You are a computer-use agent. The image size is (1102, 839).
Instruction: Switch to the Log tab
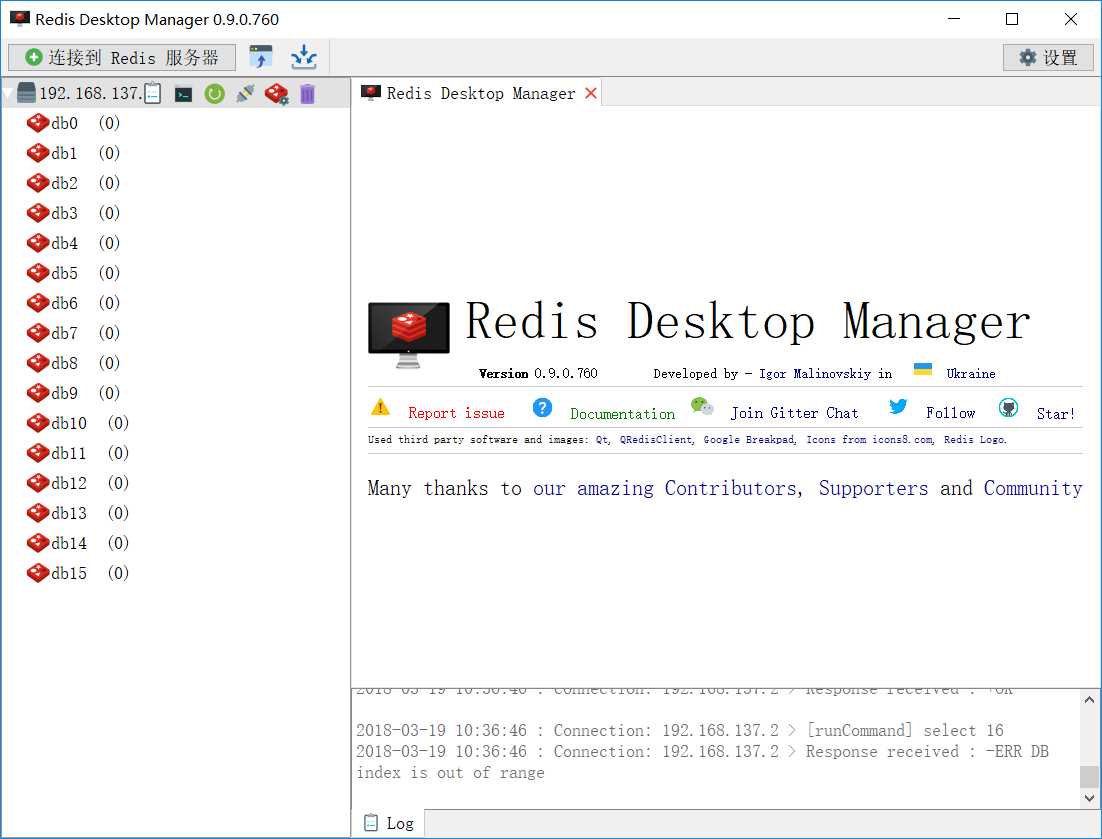point(389,823)
